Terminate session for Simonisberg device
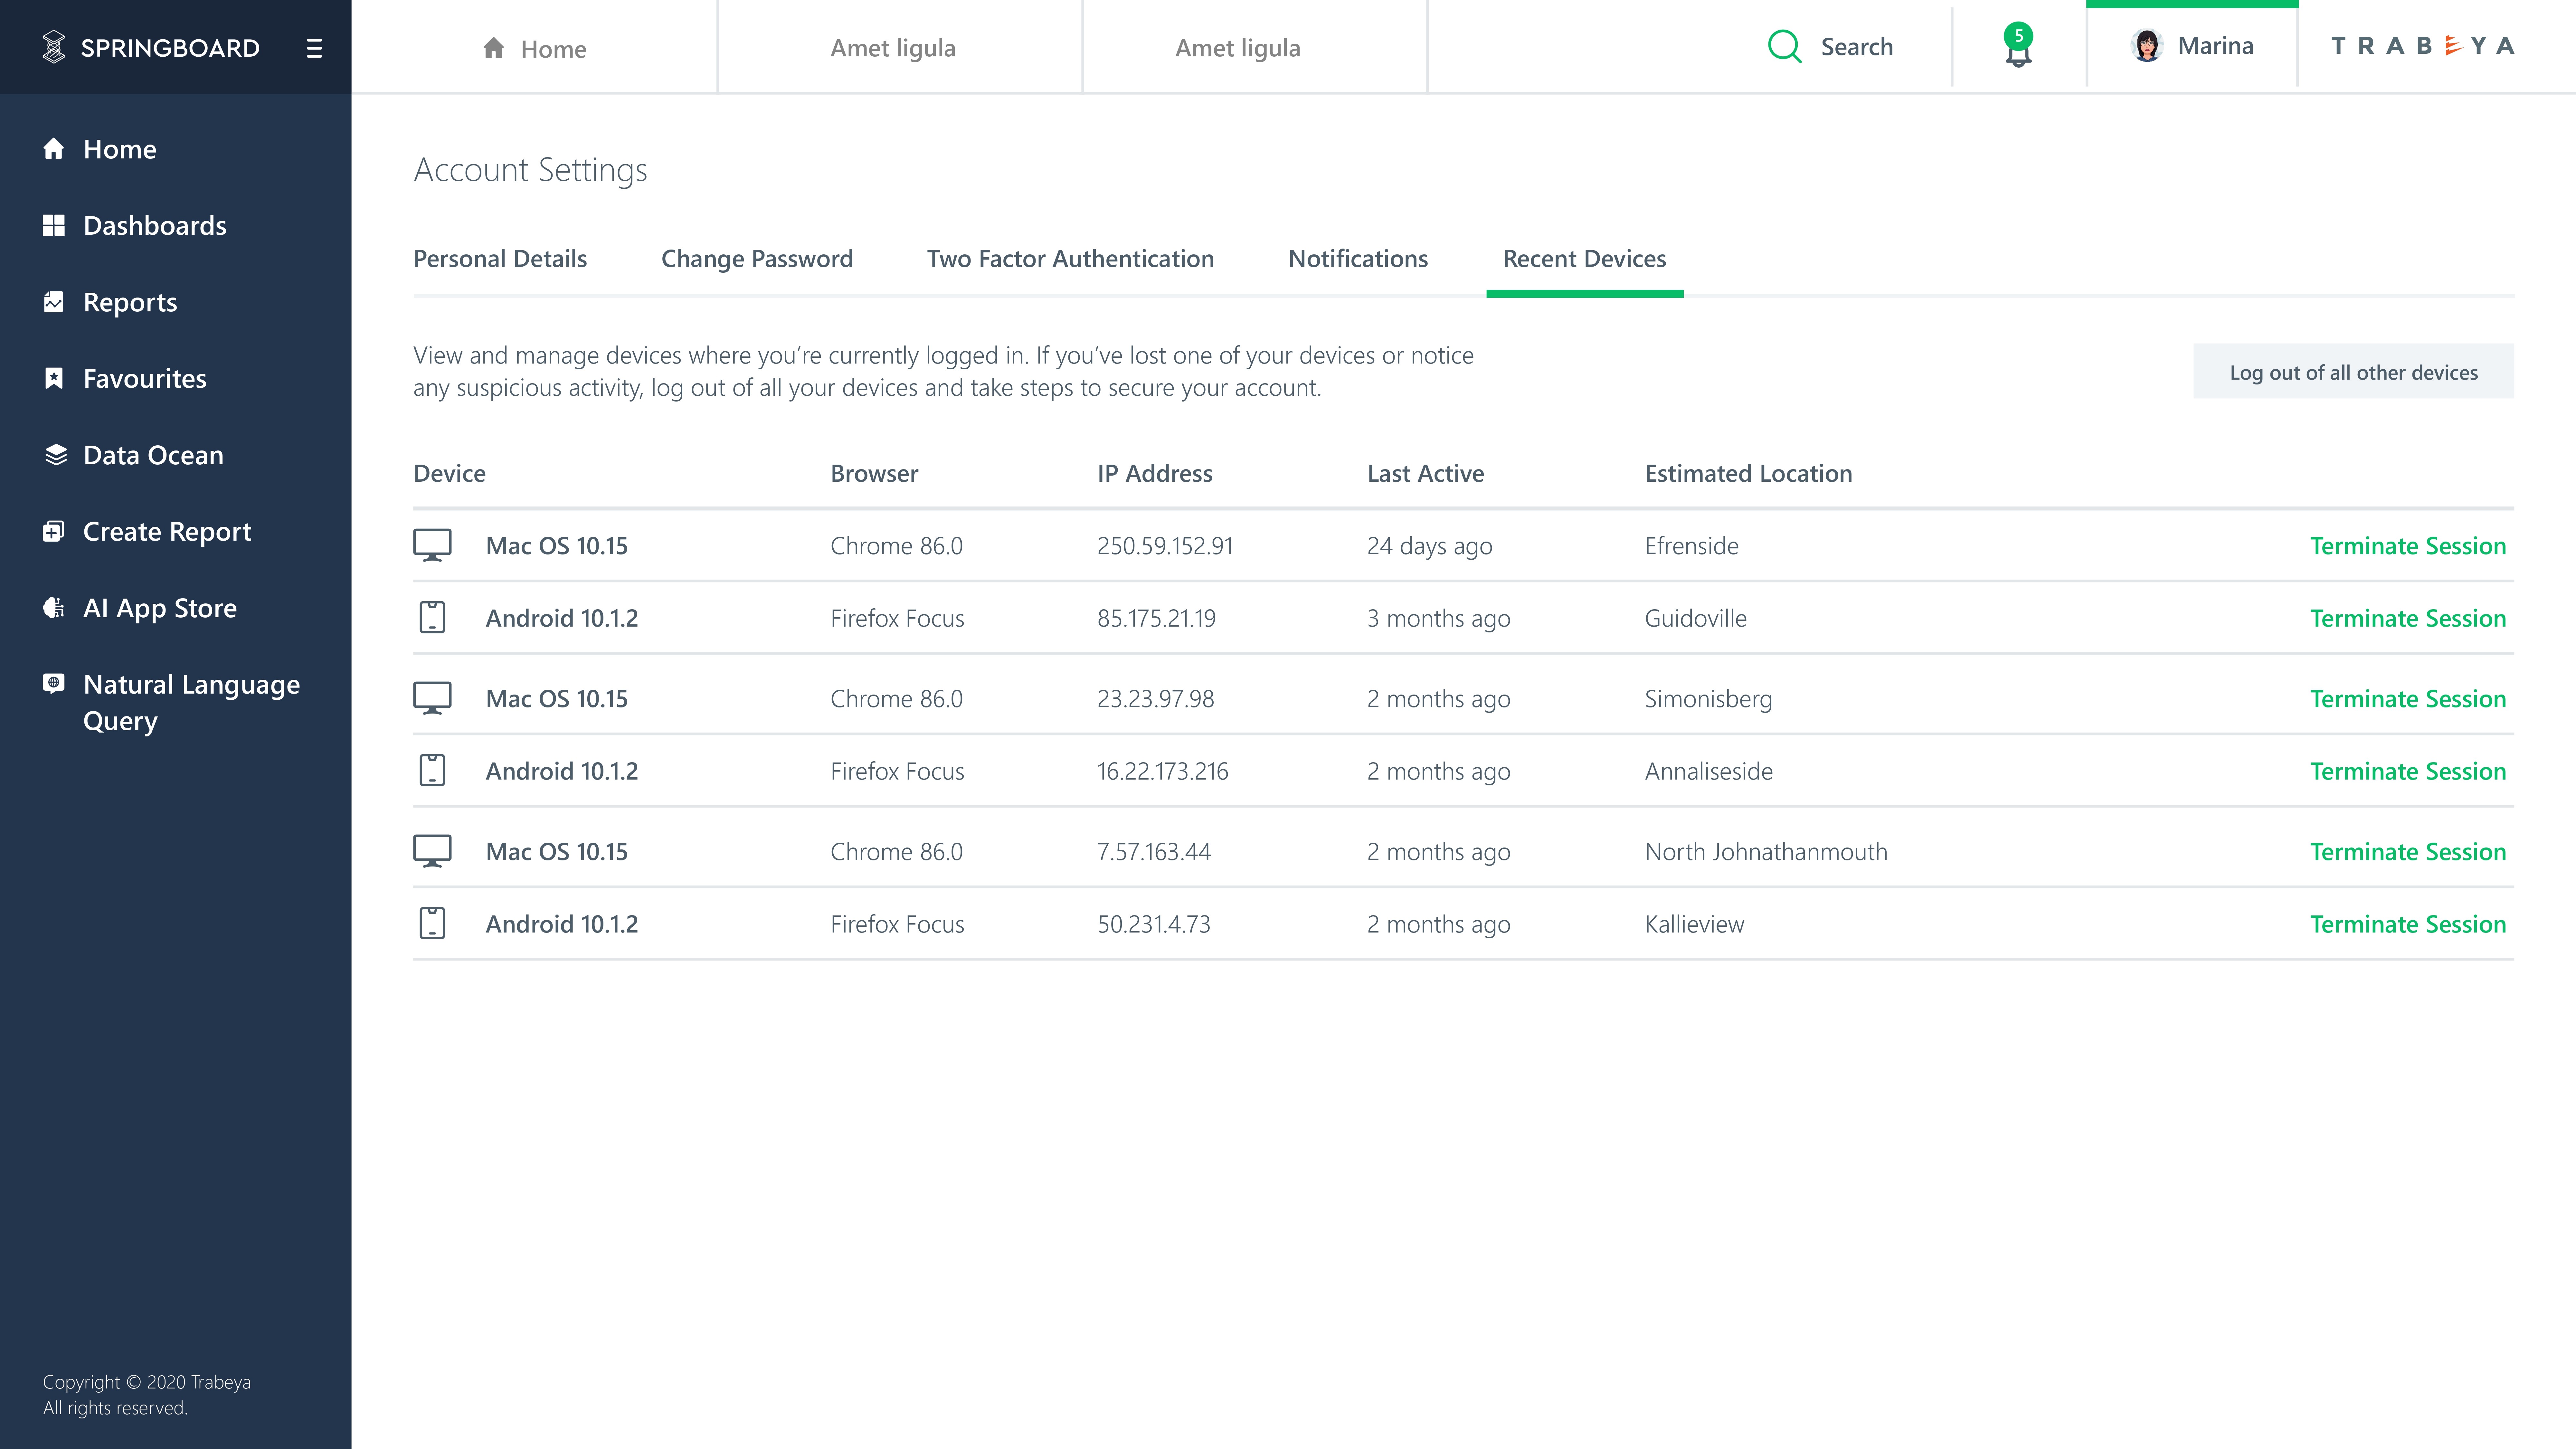The image size is (2576, 1449). point(2408,699)
